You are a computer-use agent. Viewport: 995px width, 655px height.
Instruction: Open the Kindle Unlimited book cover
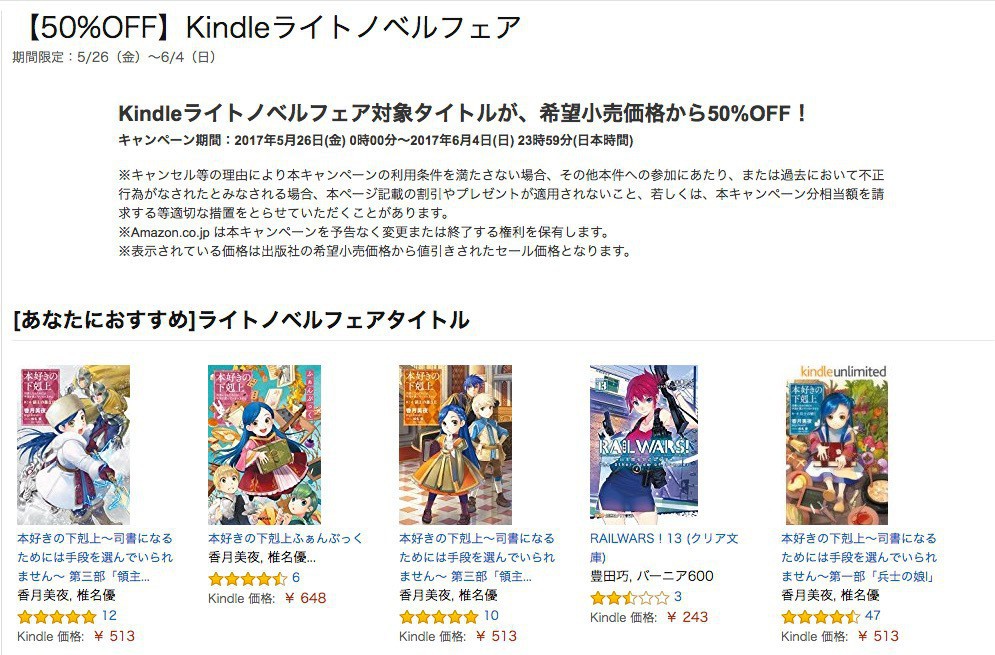[837, 452]
